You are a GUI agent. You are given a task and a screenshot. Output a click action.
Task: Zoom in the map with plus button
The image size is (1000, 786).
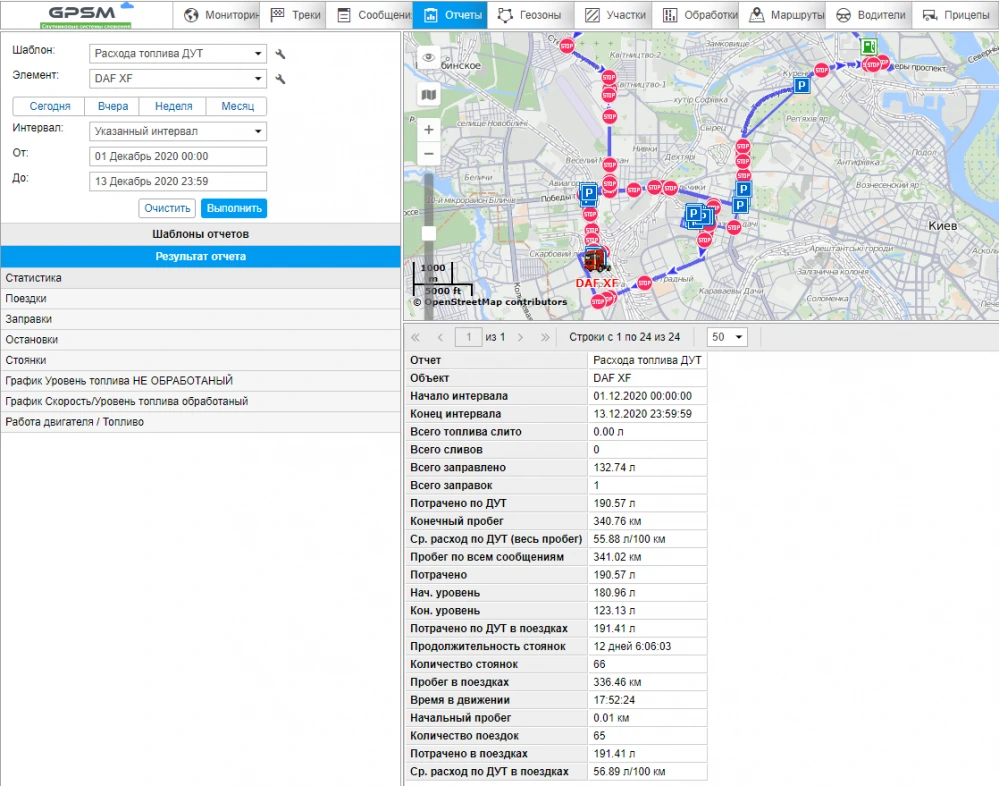click(x=429, y=130)
